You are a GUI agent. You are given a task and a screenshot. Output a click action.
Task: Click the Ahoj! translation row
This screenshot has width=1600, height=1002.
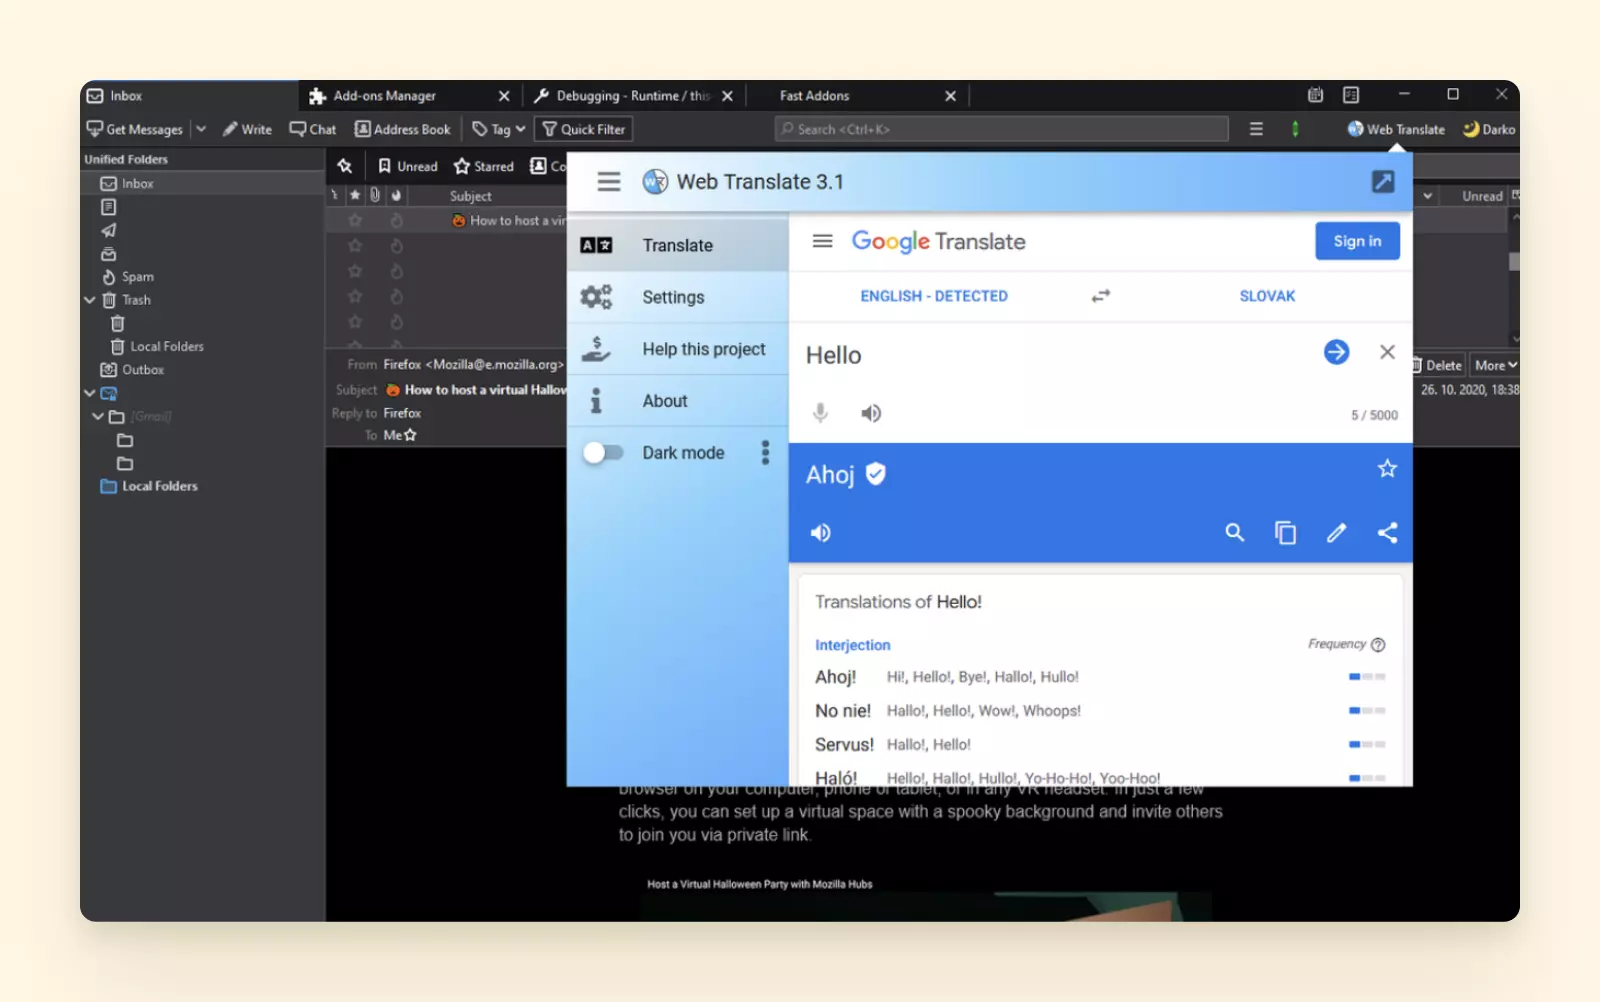tap(1100, 677)
